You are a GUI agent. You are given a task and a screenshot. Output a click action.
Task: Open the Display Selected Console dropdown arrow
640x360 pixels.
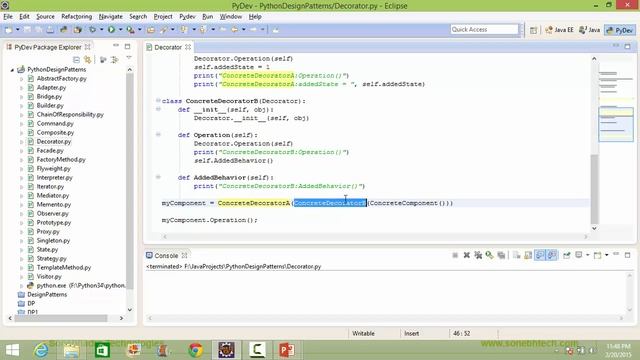tap(587, 255)
